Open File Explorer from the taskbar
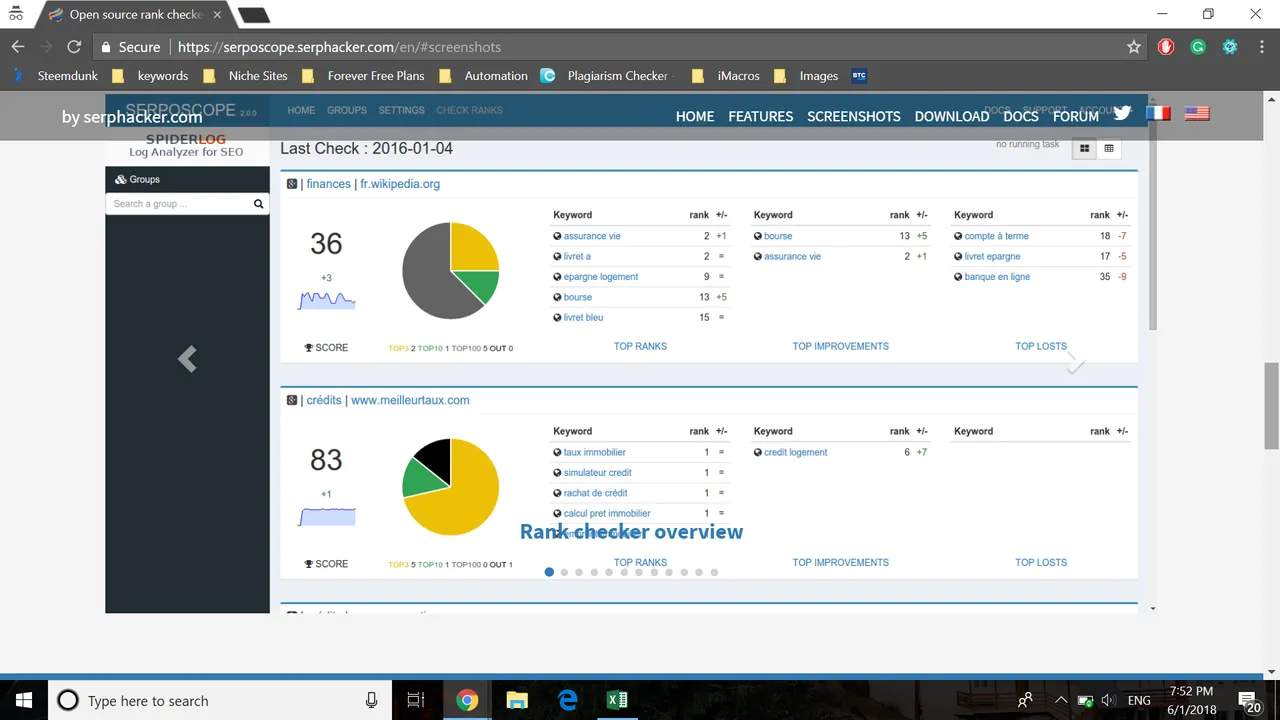This screenshot has height=720, width=1280. 517,700
